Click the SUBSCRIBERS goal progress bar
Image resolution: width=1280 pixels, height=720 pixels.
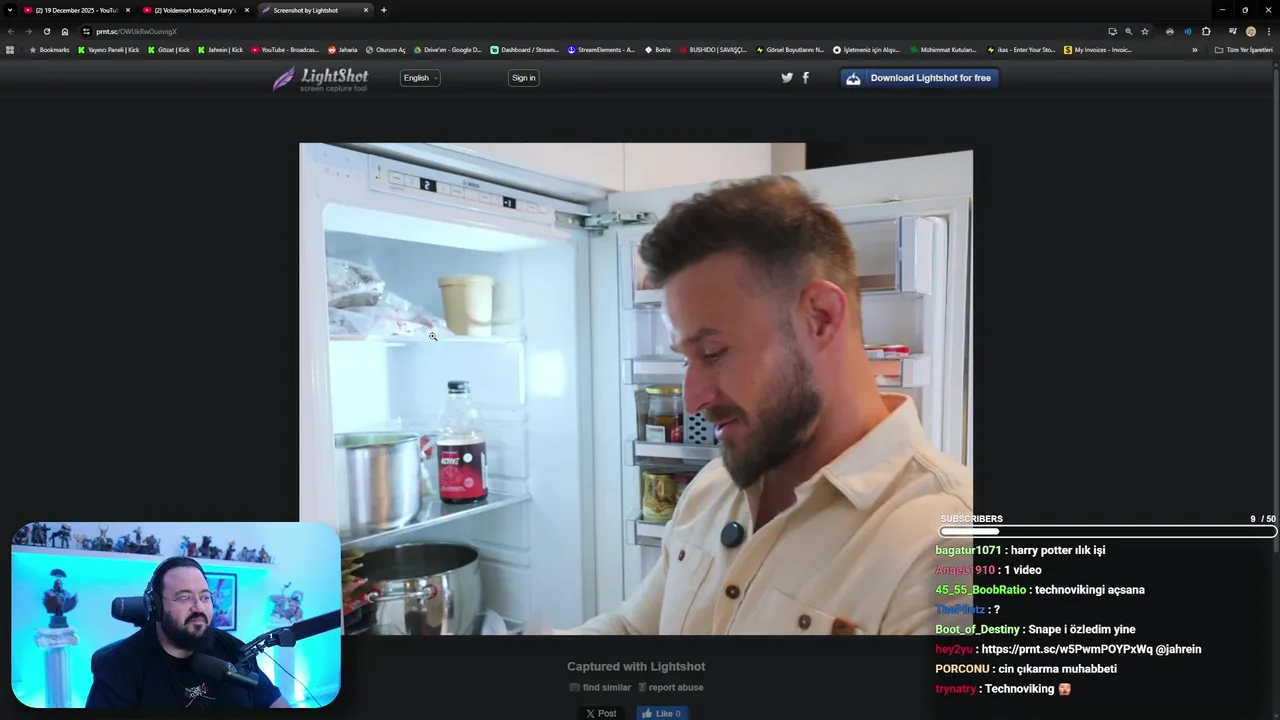pyautogui.click(x=1108, y=531)
